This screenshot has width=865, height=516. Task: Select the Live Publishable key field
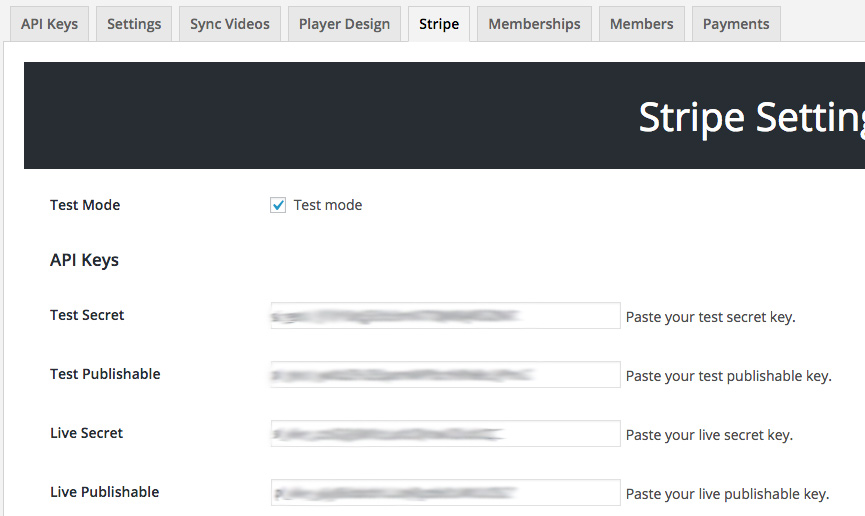pos(446,493)
